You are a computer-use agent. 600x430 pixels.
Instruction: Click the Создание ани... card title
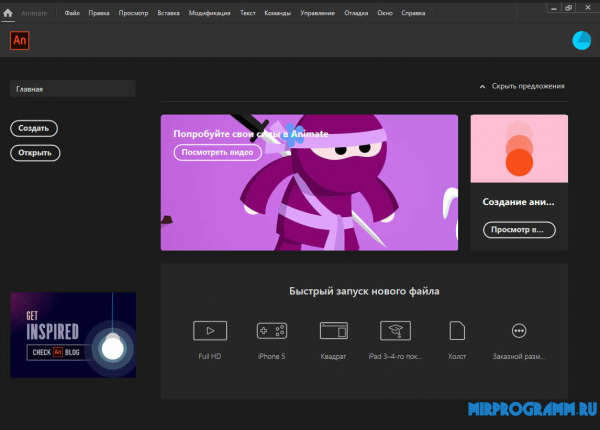(x=518, y=202)
